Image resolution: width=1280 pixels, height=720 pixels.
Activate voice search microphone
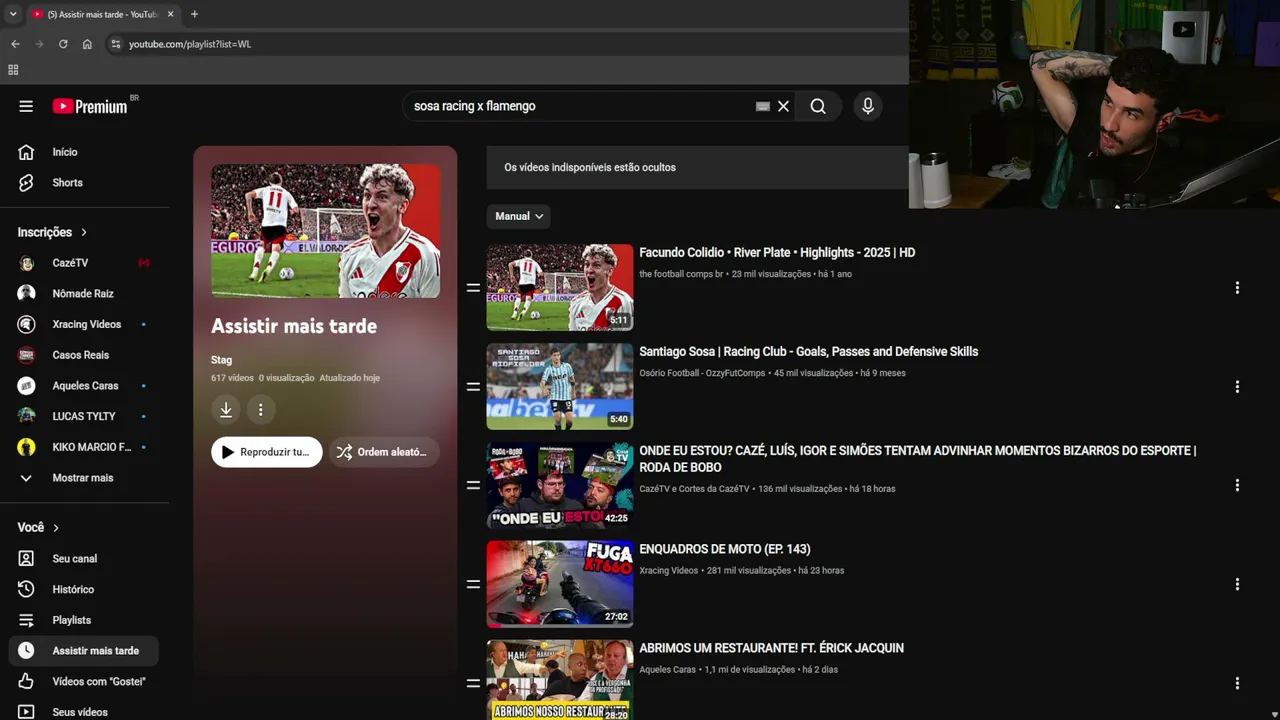(868, 106)
